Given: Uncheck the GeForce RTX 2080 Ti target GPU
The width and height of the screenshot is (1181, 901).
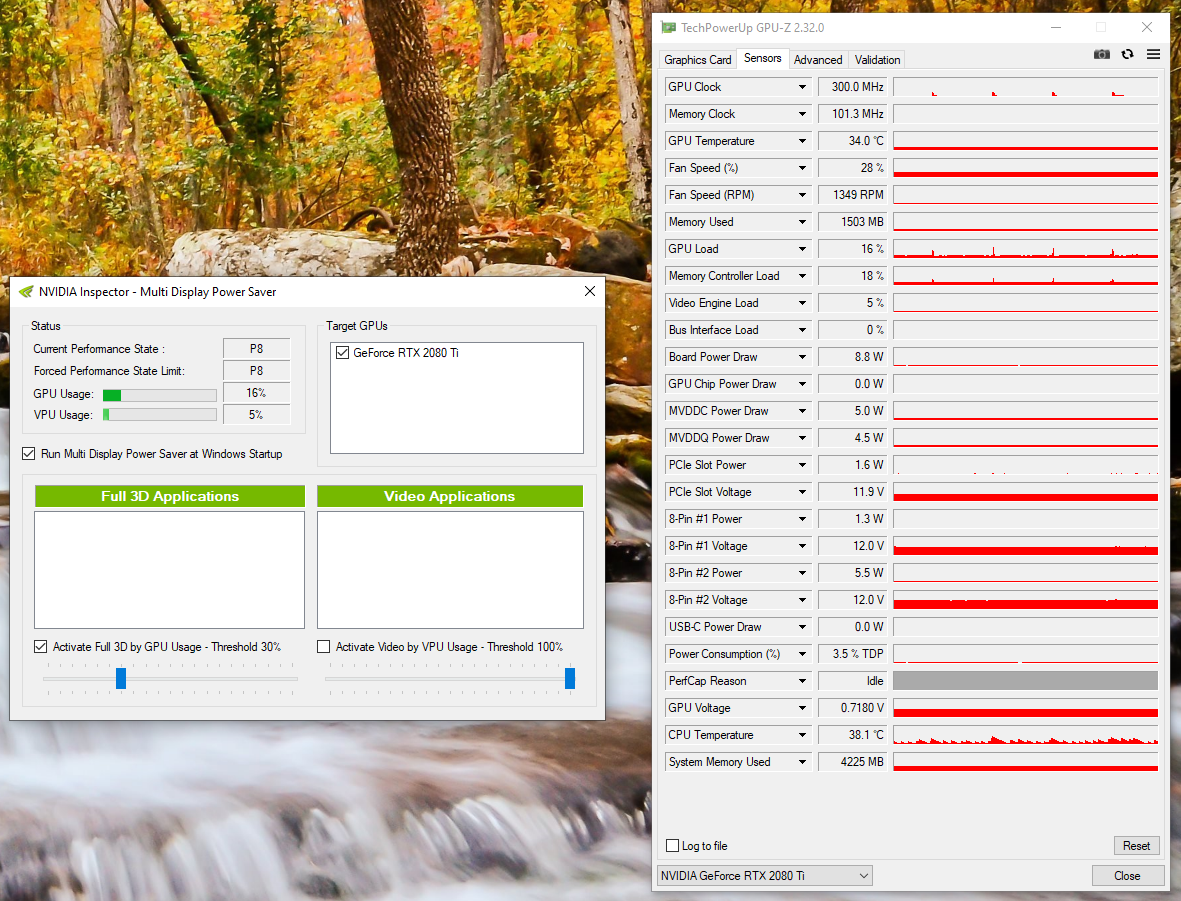Looking at the screenshot, I should click(343, 353).
